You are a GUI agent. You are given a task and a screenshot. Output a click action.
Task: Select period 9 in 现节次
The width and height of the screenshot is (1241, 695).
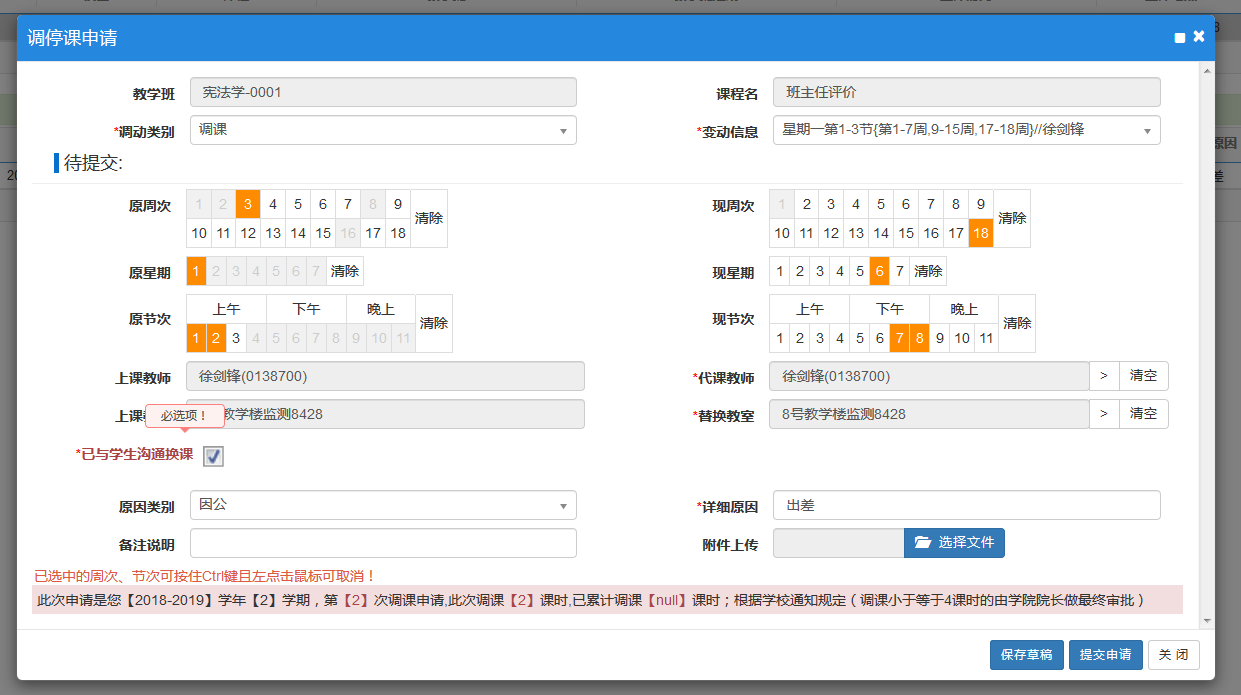click(x=940, y=338)
